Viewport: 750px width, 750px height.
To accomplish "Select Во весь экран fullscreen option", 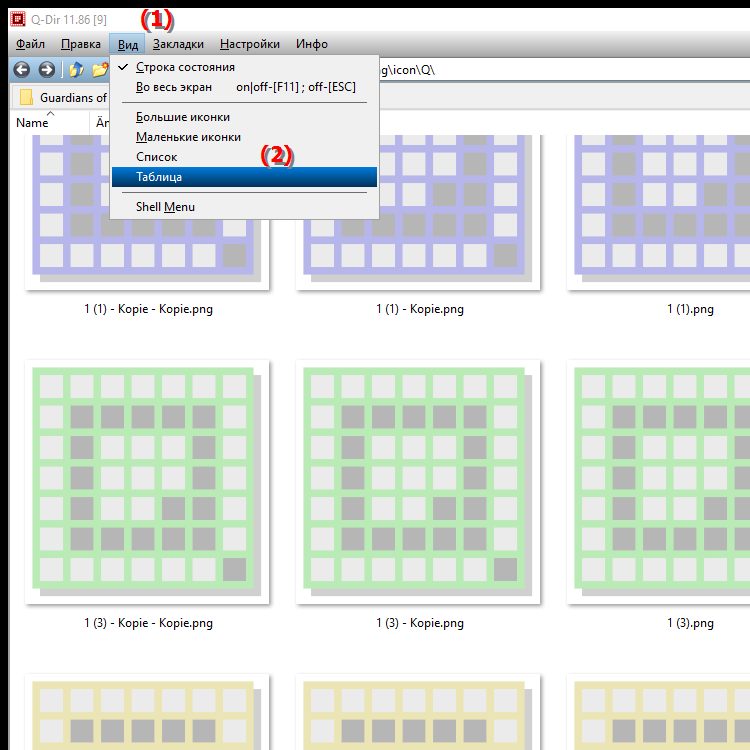I will point(244,87).
